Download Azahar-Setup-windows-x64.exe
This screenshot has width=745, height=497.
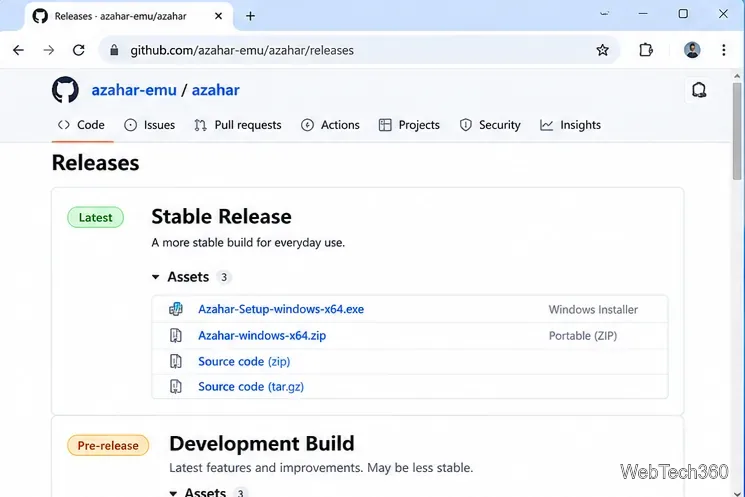tap(281, 309)
